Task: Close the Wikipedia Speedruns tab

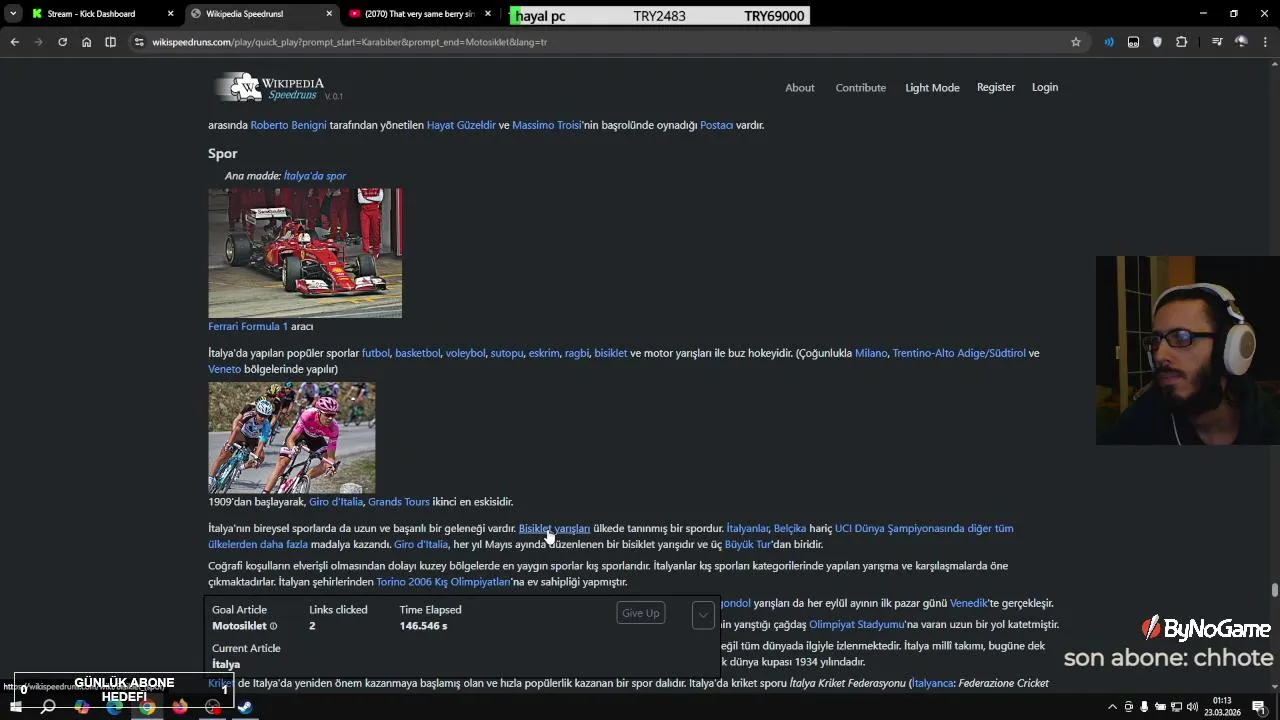Action: [330, 14]
